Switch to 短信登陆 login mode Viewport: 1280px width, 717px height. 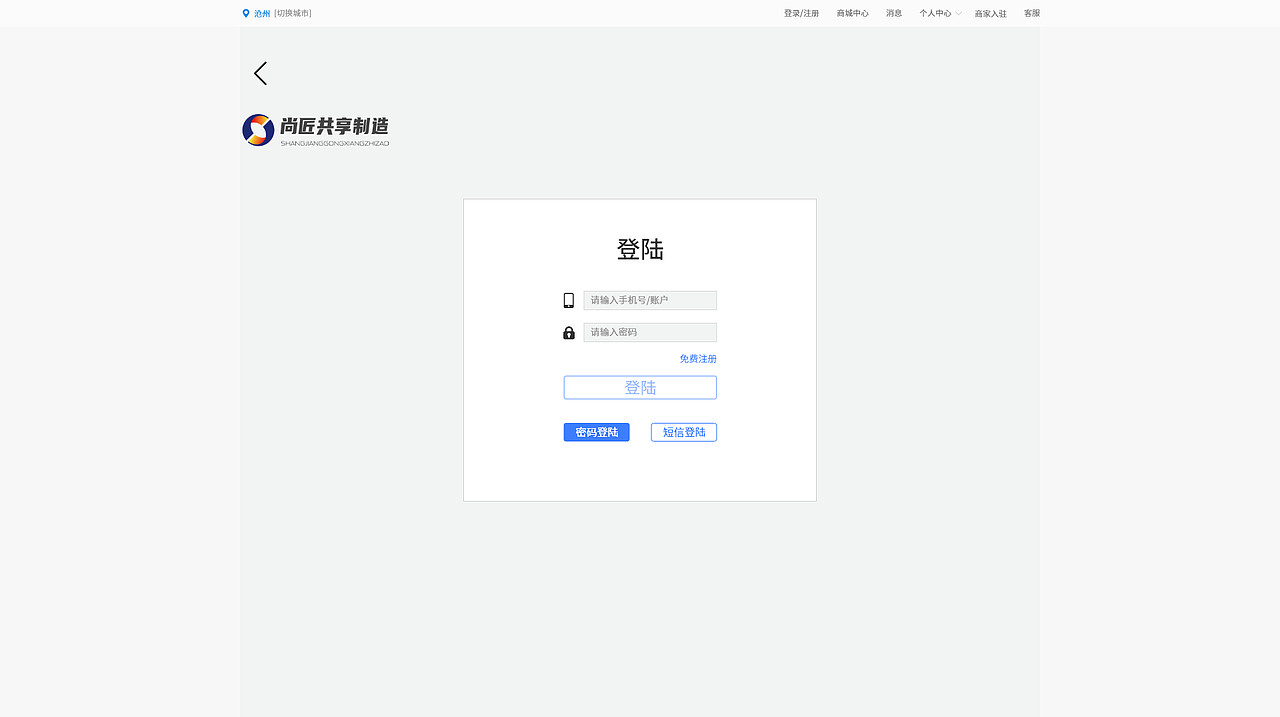pos(684,432)
